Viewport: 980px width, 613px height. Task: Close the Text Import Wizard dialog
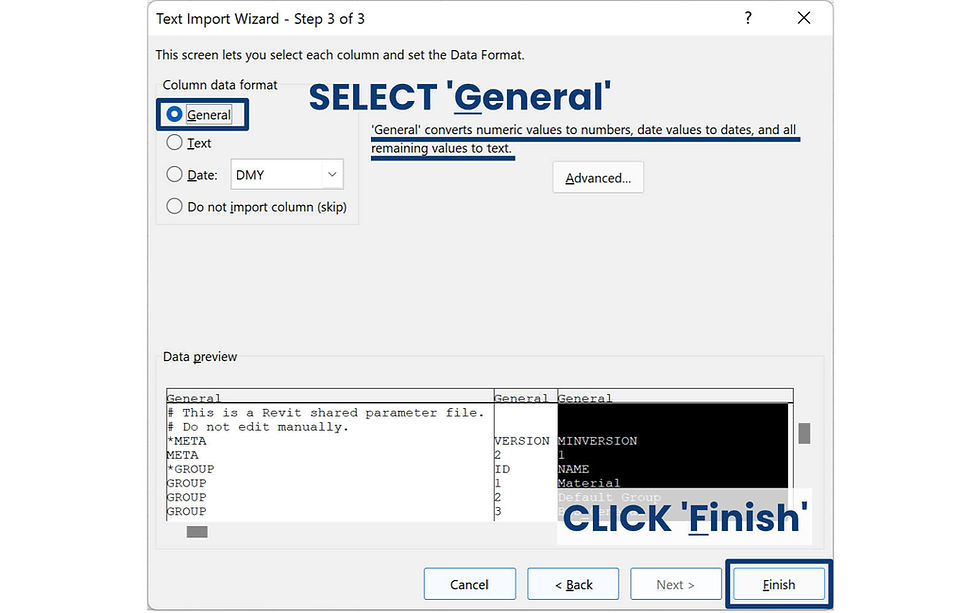804,18
